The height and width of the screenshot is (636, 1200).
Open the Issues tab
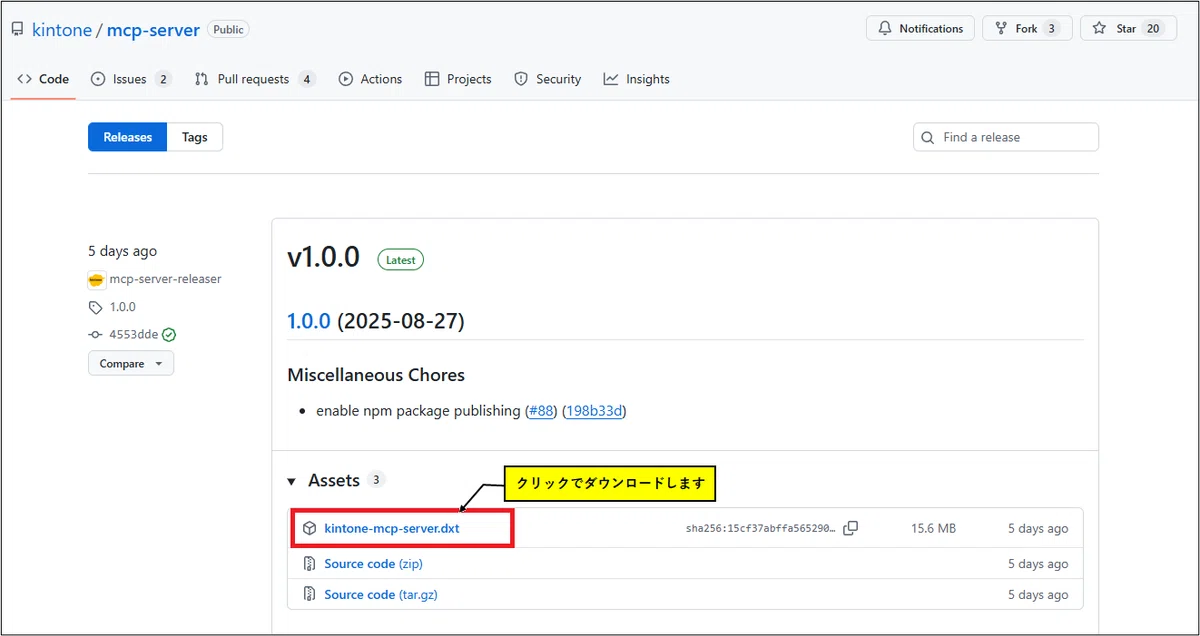[x=131, y=79]
